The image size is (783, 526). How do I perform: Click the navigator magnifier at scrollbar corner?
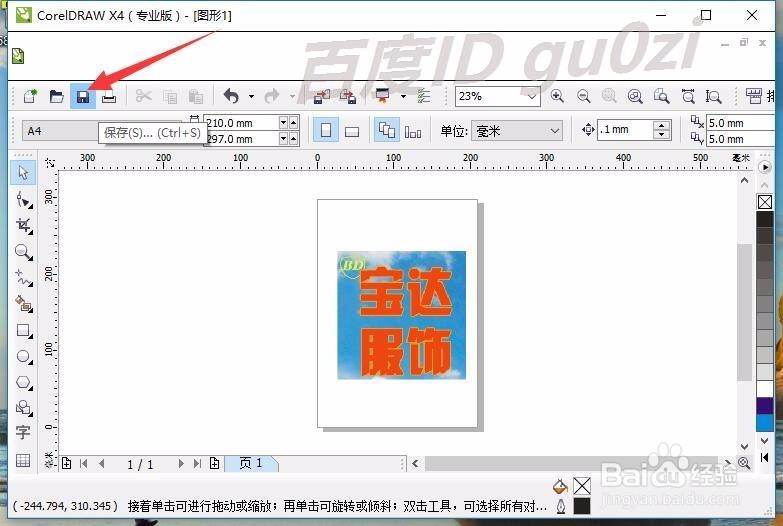[x=744, y=463]
